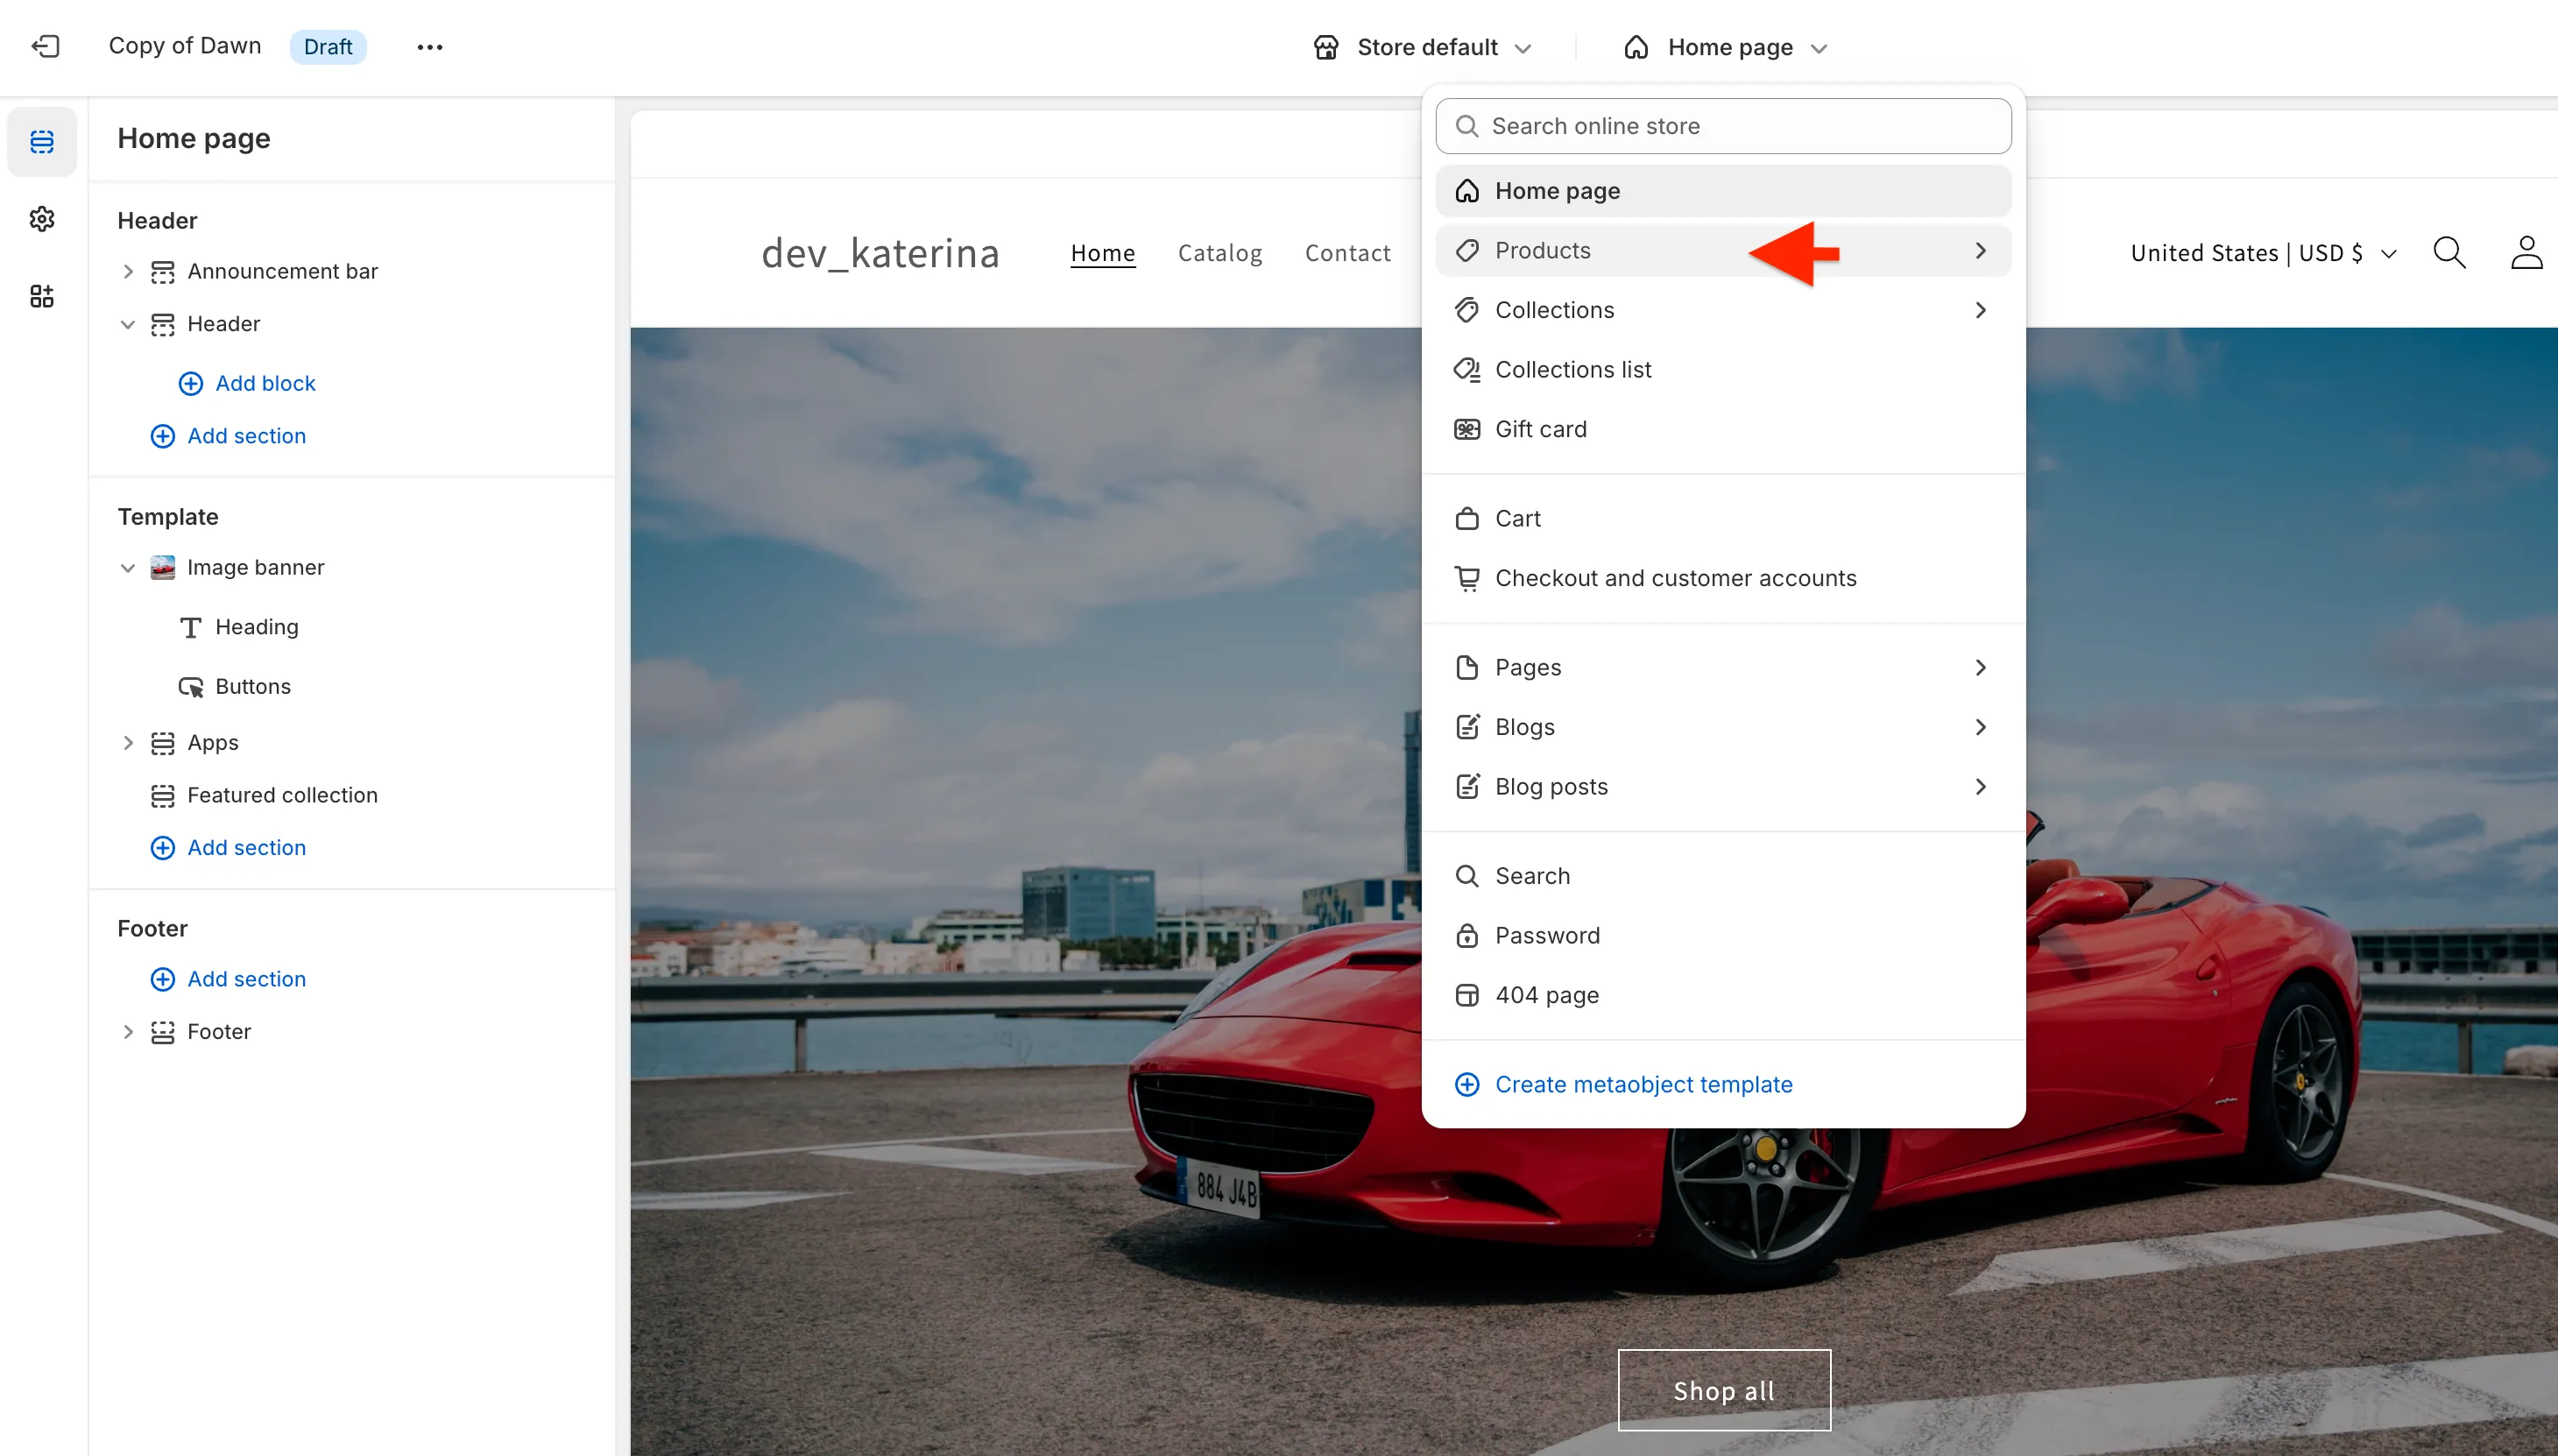The image size is (2558, 1456).
Task: Expand the Footer section item
Action: coord(128,1031)
